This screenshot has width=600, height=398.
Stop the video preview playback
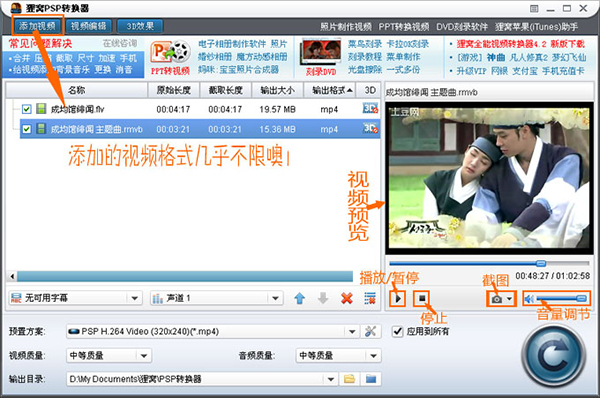(422, 298)
